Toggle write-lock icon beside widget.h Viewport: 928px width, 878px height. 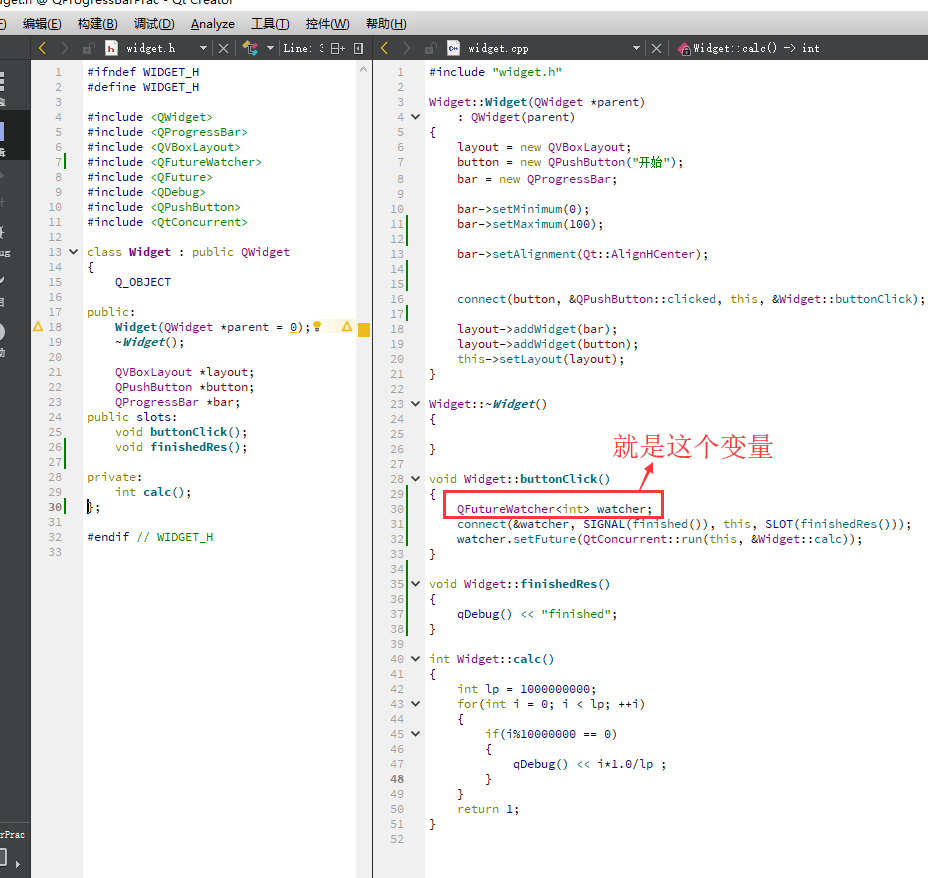tap(89, 48)
